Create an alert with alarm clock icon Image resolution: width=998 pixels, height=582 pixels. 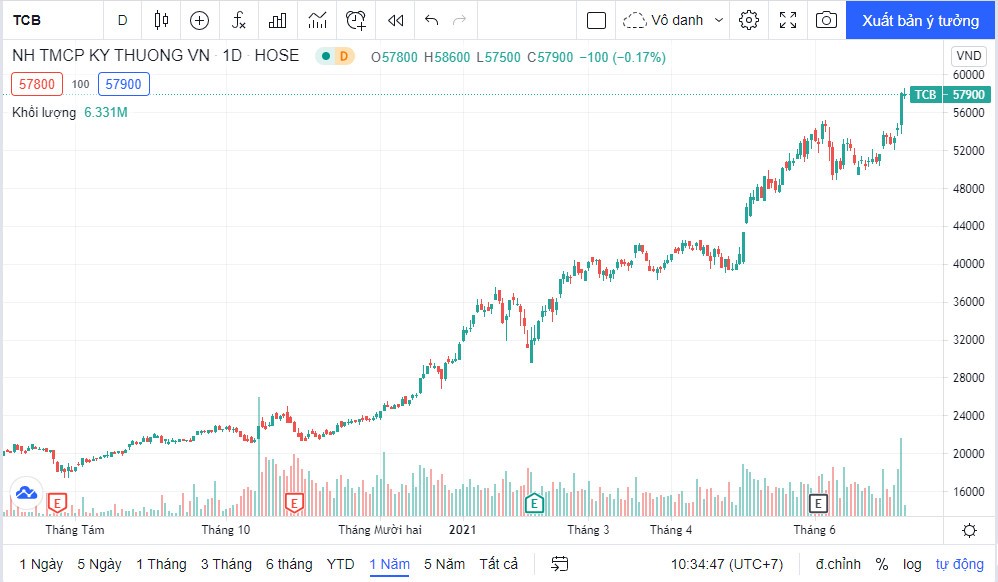(x=356, y=20)
